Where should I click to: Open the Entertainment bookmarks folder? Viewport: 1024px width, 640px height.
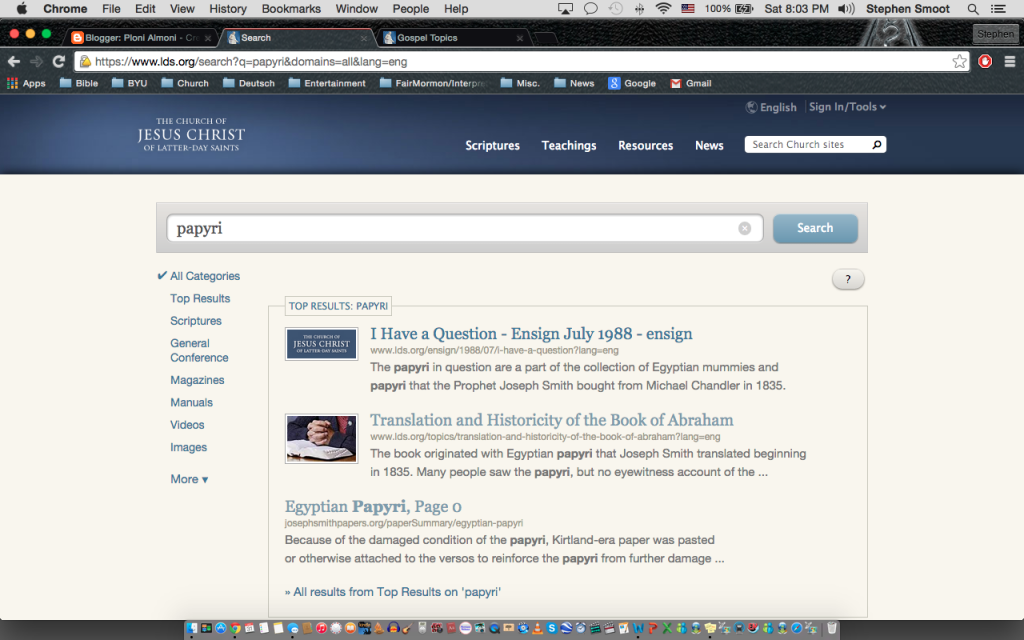327,83
